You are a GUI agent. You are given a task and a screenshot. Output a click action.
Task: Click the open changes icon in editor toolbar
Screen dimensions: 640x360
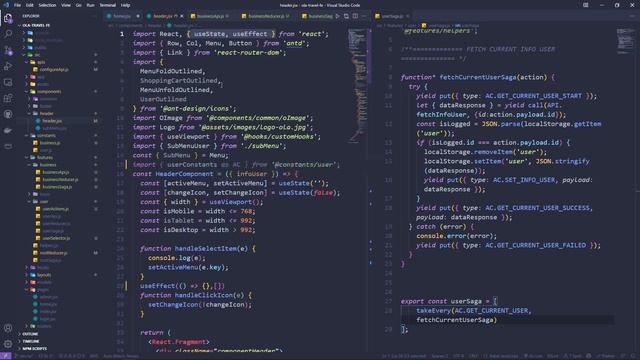[346, 16]
